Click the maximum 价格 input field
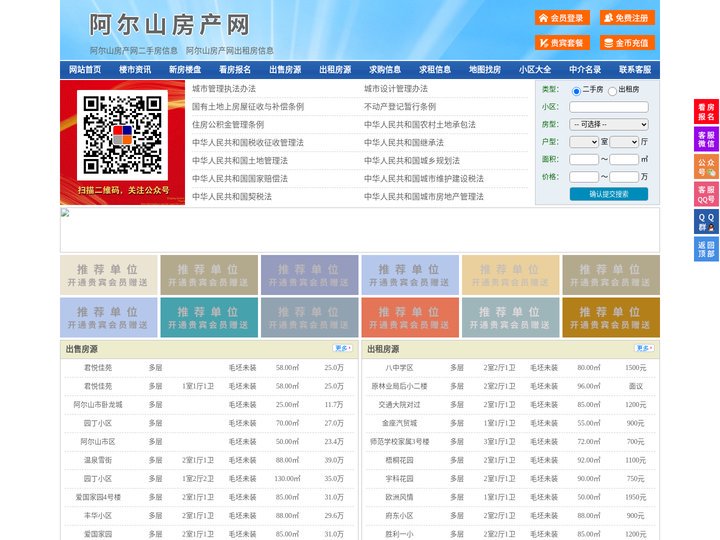Image resolution: width=720 pixels, height=540 pixels. (x=624, y=177)
